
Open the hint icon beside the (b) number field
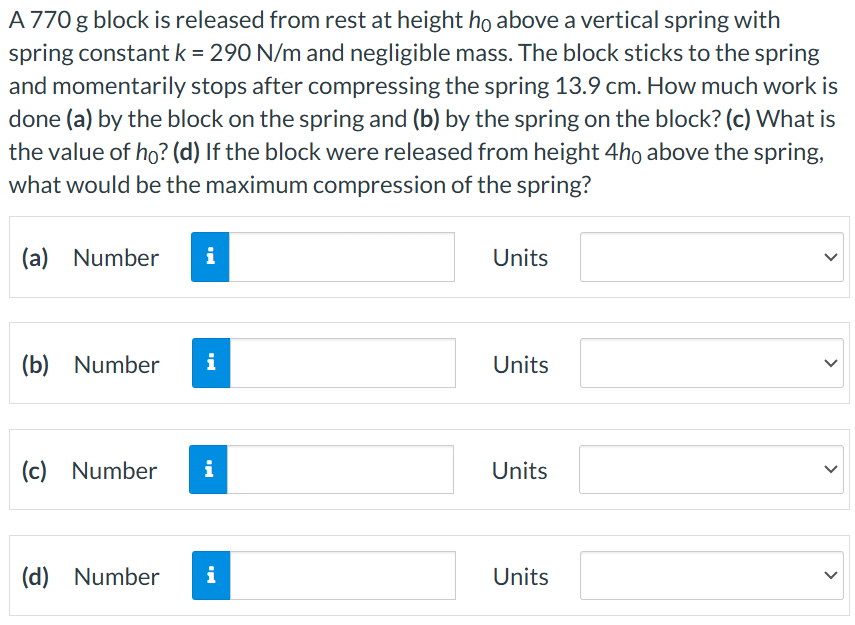click(x=209, y=363)
